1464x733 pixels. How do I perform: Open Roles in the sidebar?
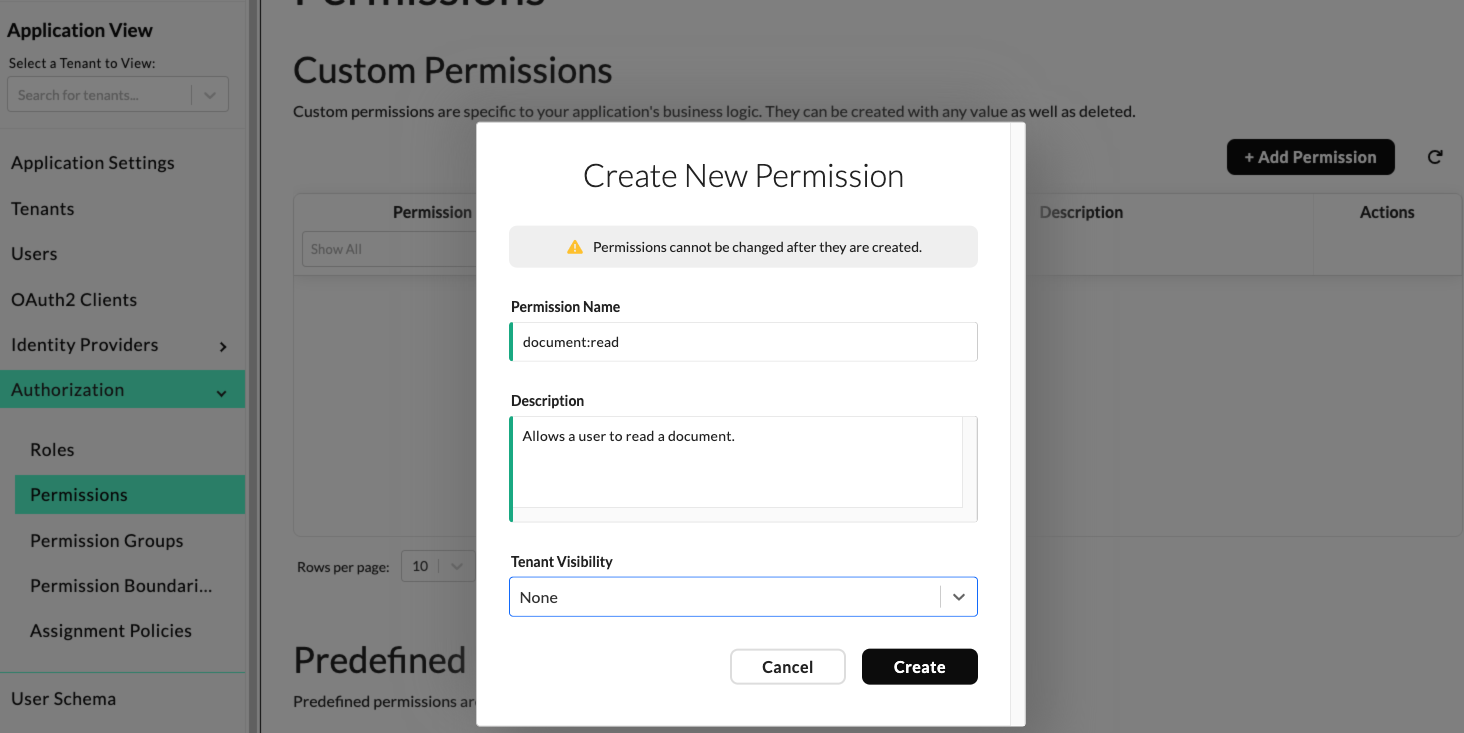tap(52, 450)
